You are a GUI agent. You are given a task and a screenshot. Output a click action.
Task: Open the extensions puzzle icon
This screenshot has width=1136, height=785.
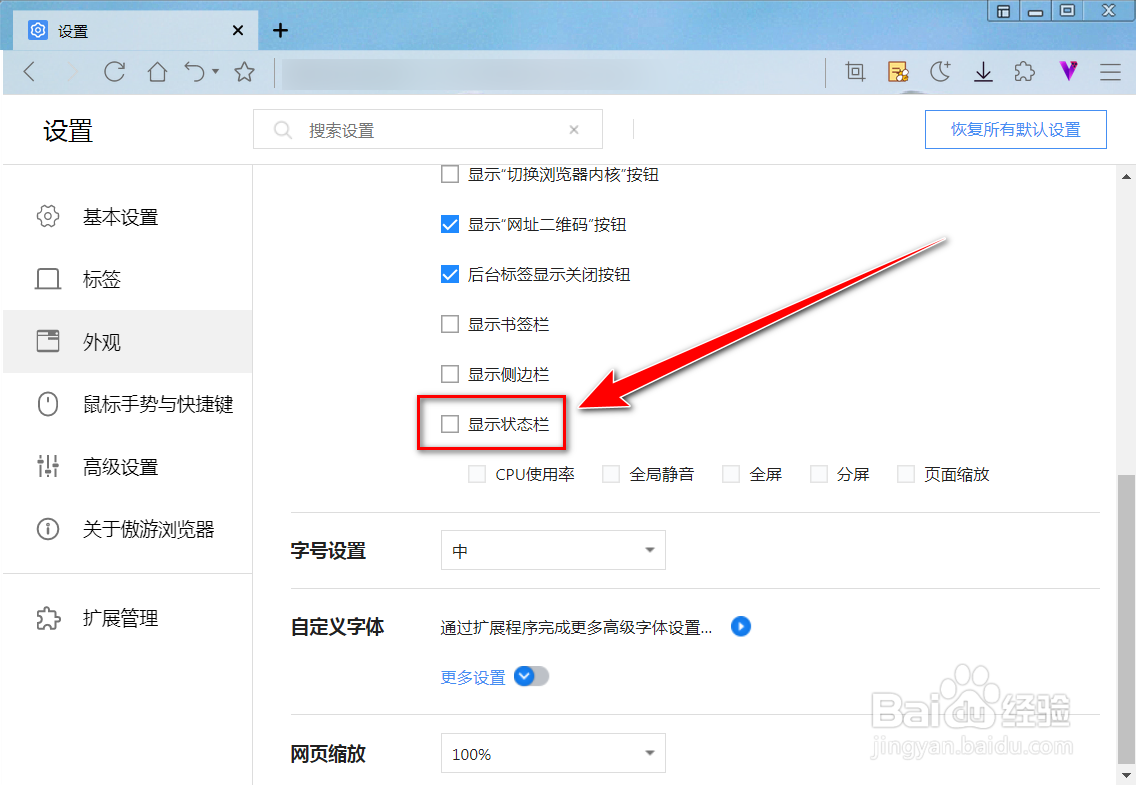[x=1024, y=71]
